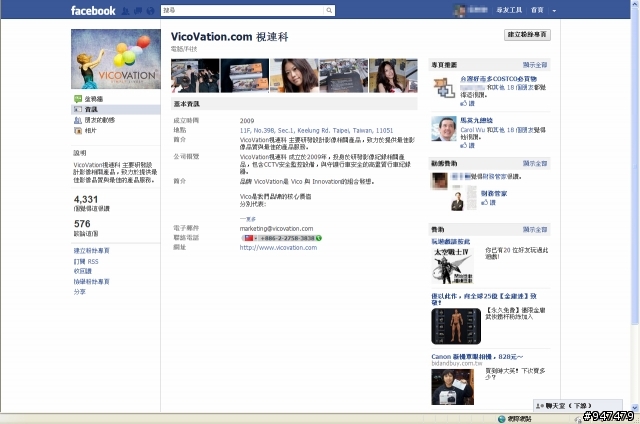Open fourth photo thumbnail in photo strip
640x424 pixels.
pyautogui.click(x=343, y=75)
